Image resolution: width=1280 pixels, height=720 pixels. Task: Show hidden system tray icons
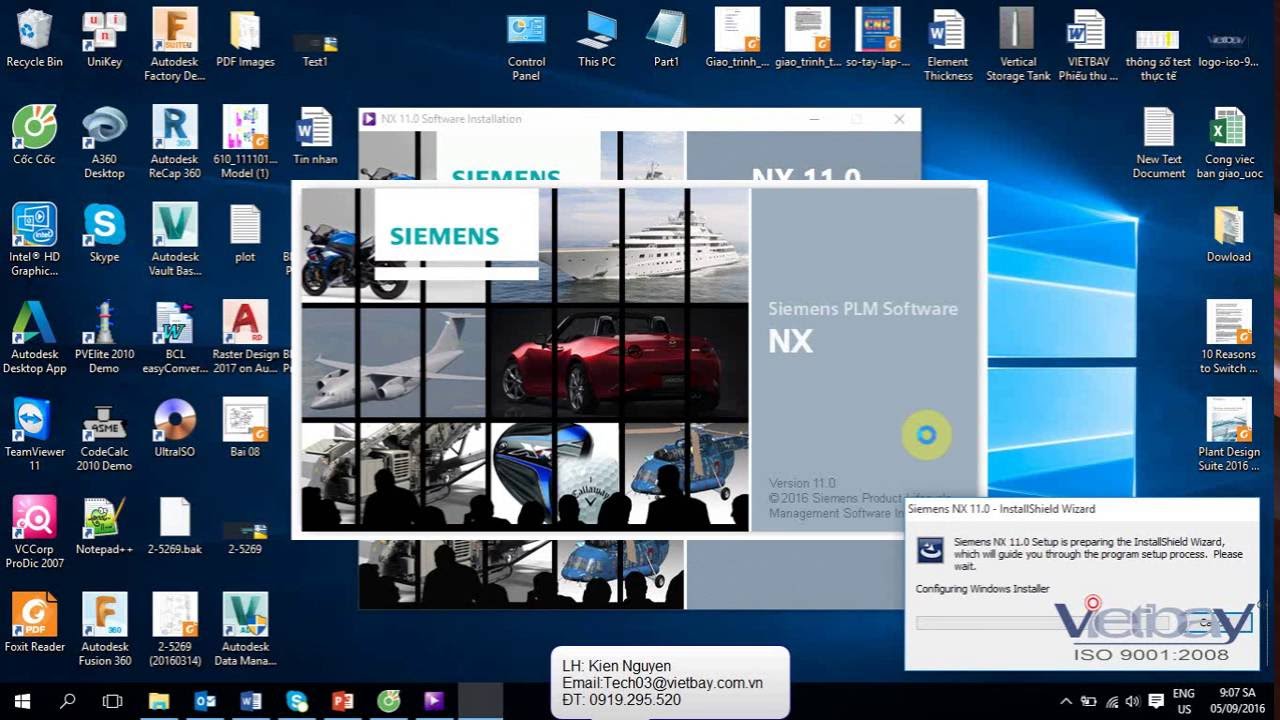(1066, 701)
